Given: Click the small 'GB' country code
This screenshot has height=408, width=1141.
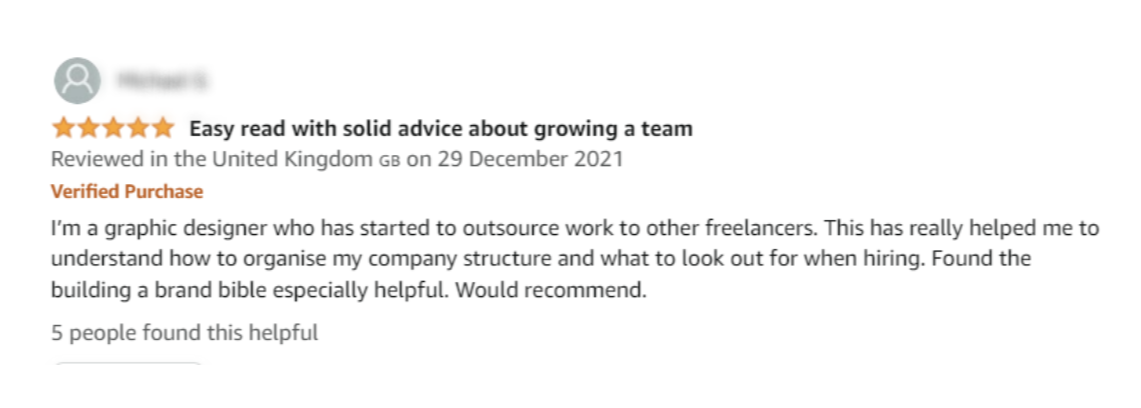Looking at the screenshot, I should click(389, 161).
